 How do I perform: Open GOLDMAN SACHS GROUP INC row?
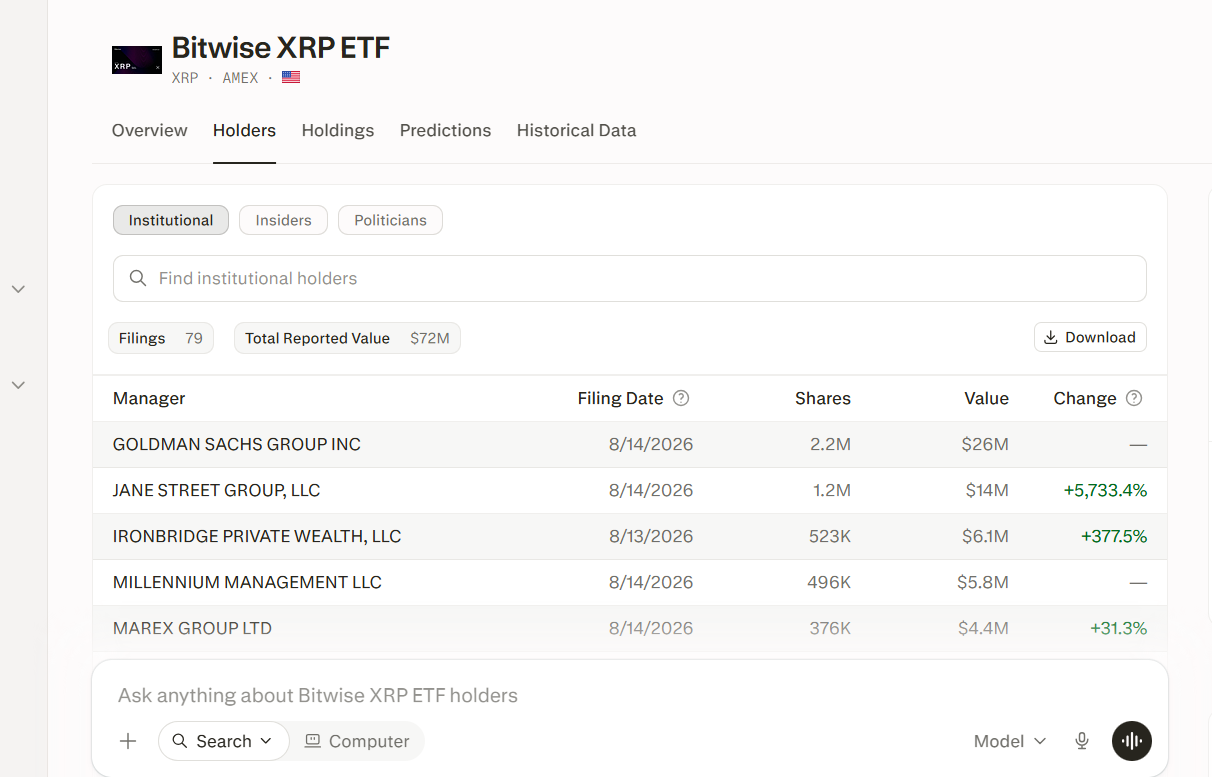630,444
